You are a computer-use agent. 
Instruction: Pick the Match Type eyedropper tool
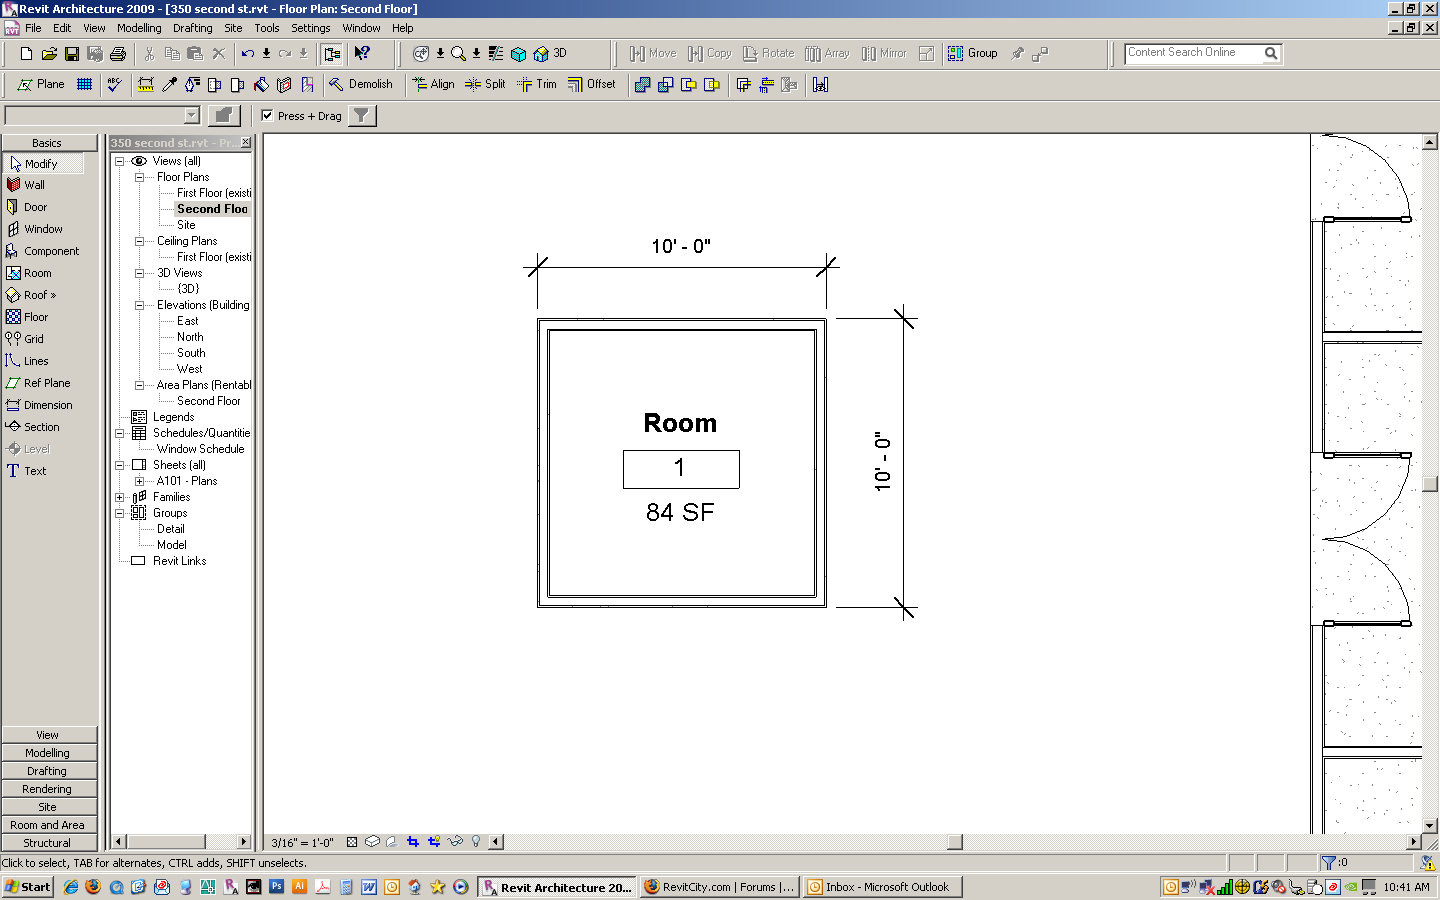pyautogui.click(x=170, y=85)
